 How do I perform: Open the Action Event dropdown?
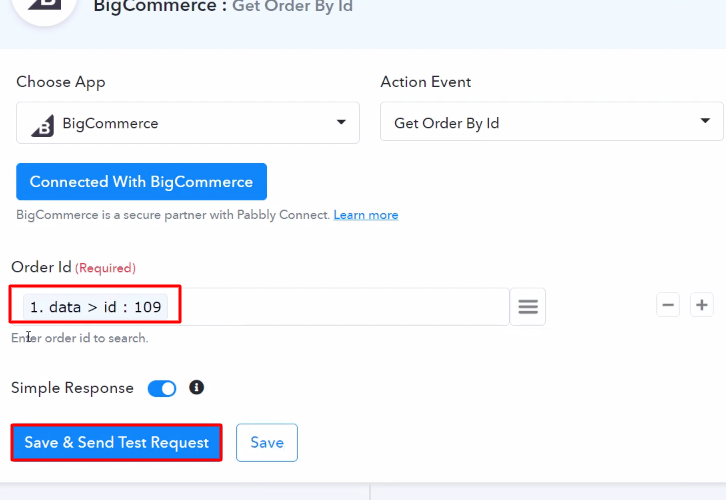point(551,122)
